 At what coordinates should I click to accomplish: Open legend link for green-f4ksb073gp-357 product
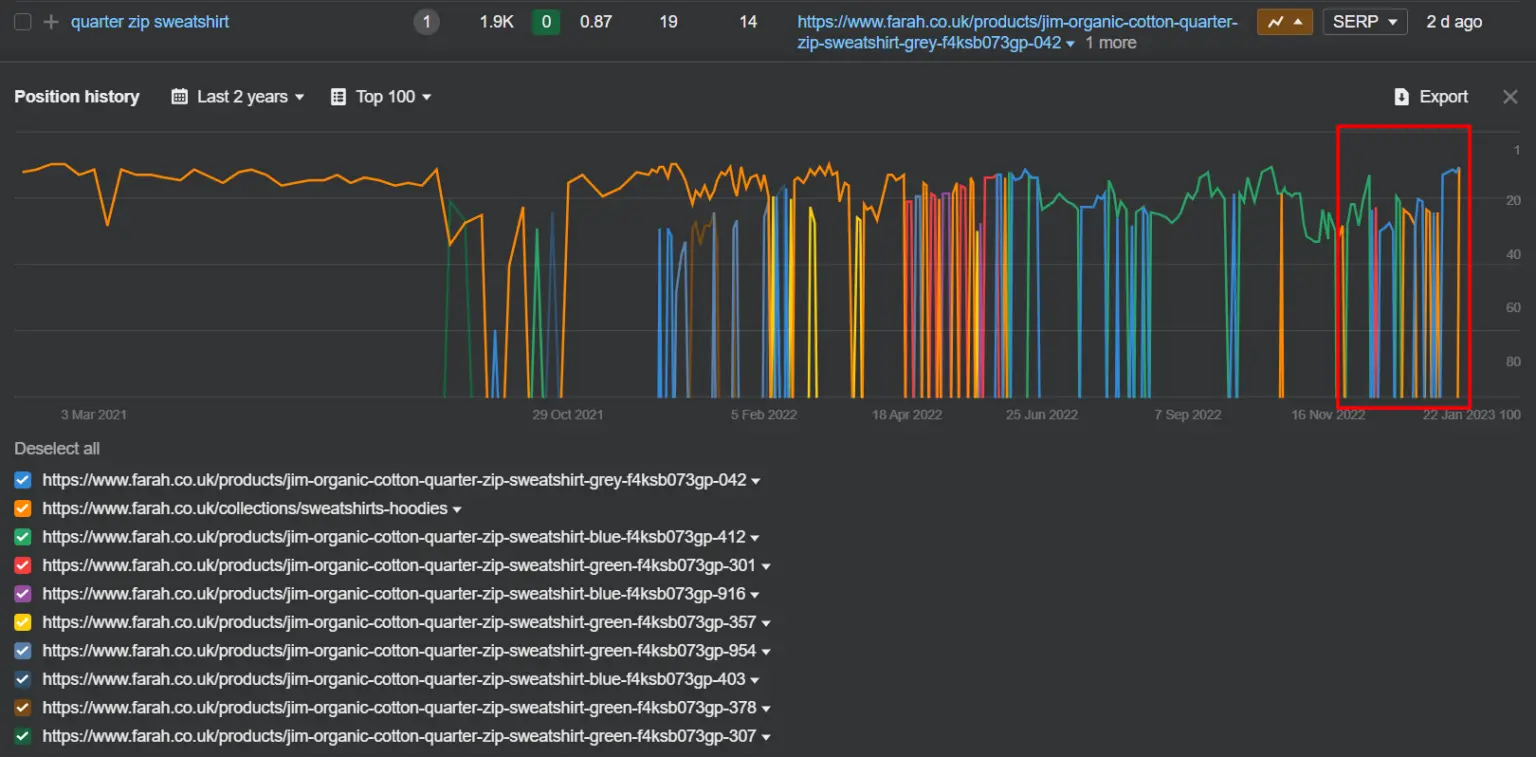pos(399,622)
